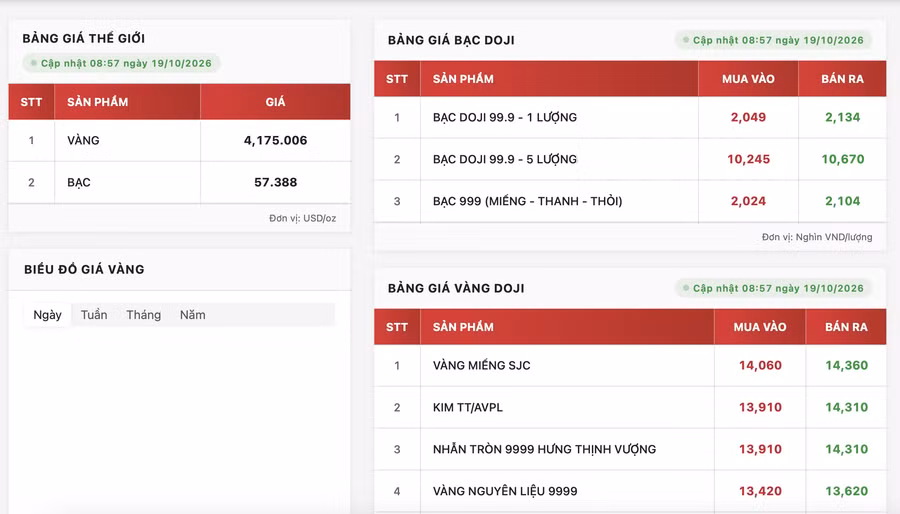This screenshot has height=514, width=900.
Task: Click world gold price 4,175.006
Action: (x=276, y=141)
